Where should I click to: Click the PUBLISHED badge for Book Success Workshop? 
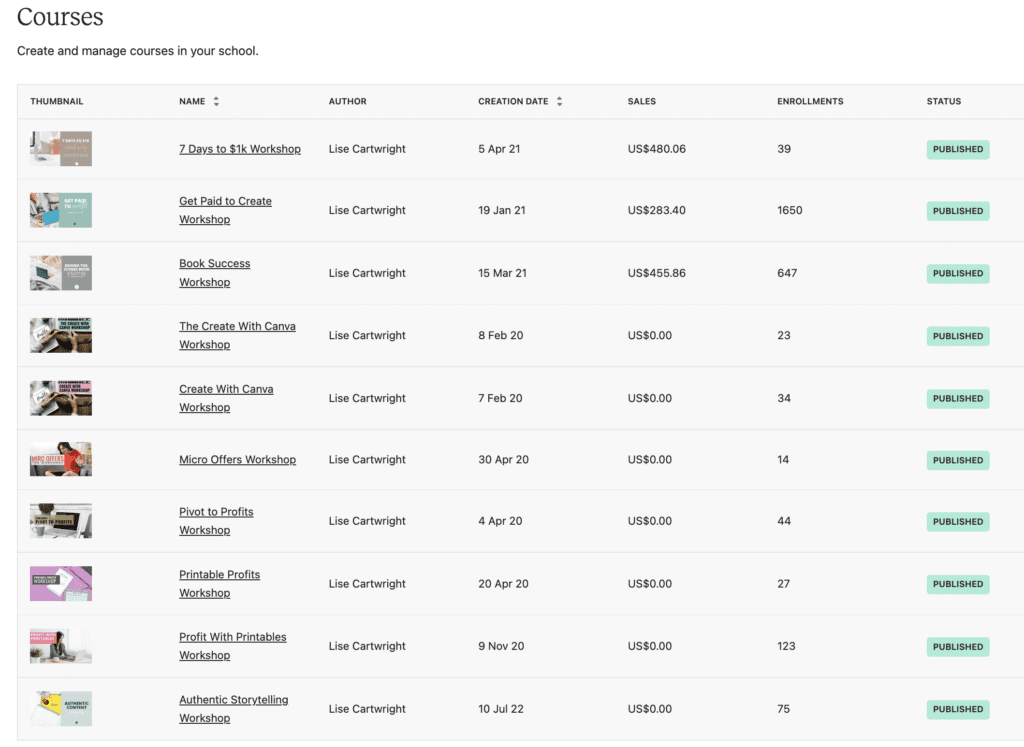[x=957, y=273]
